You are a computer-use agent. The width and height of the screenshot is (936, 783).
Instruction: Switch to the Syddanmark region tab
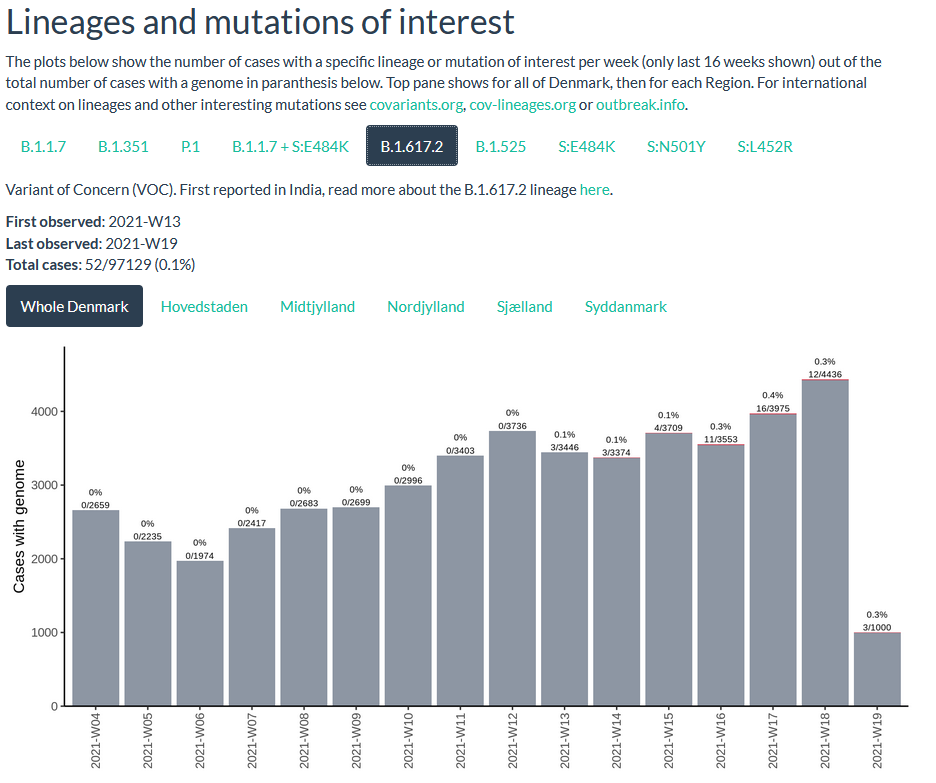(x=626, y=307)
